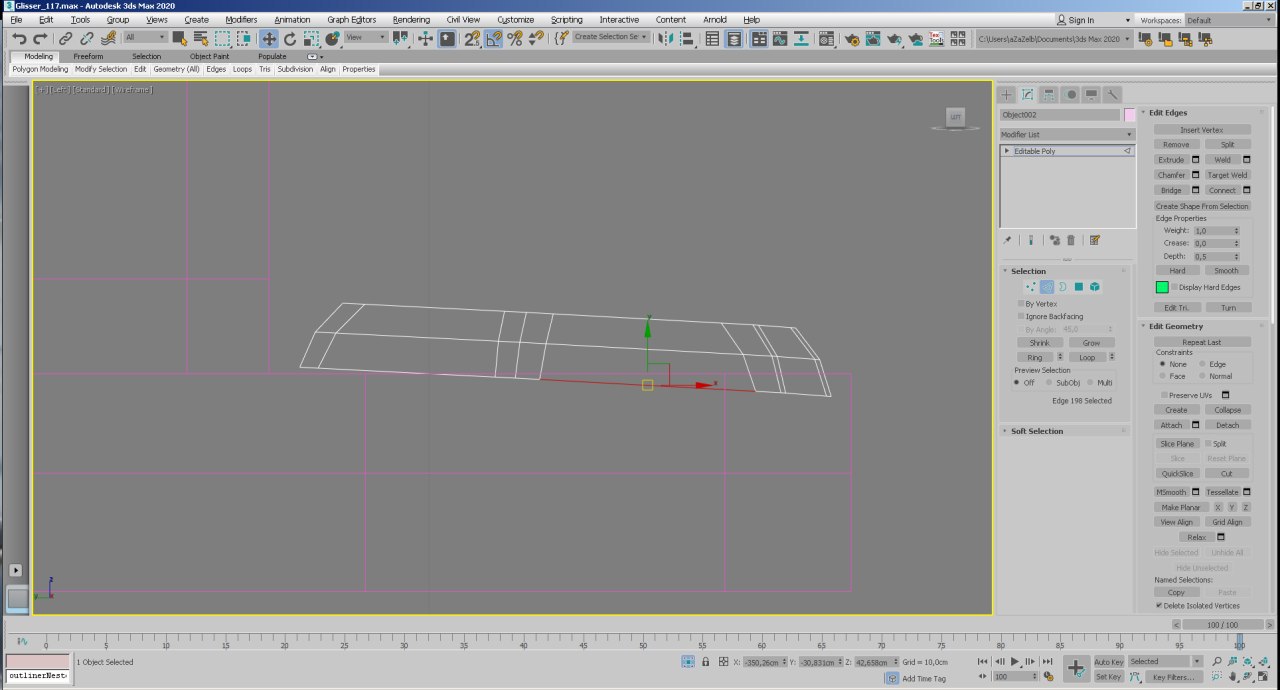Open Display command panel tab
Viewport: 1280px width, 690px height.
[x=1091, y=94]
